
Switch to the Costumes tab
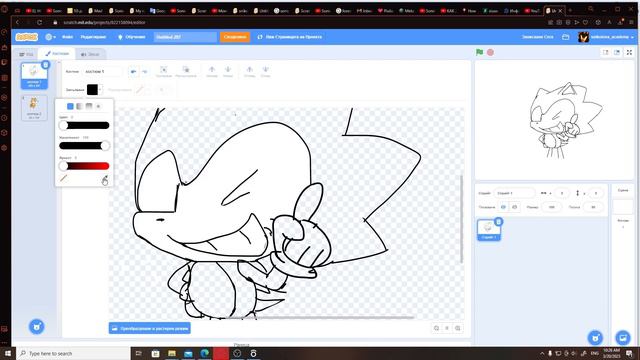57,53
